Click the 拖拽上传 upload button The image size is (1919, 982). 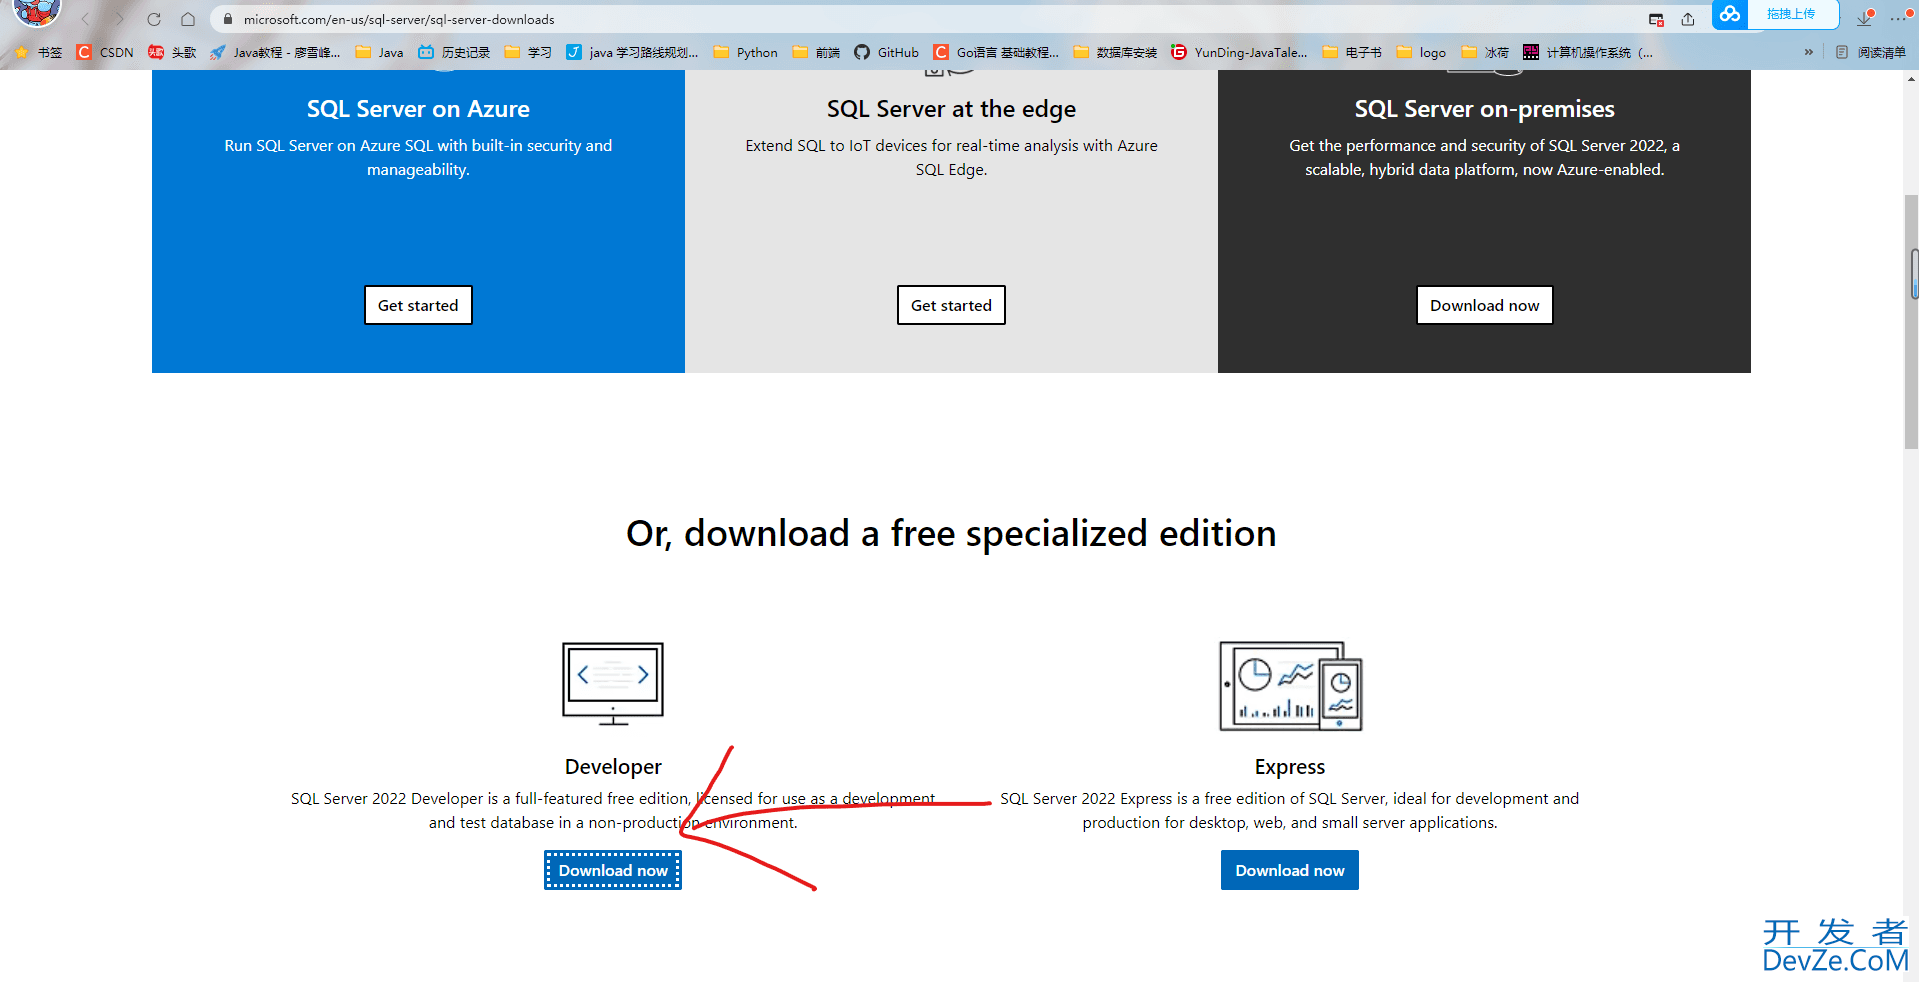1791,14
